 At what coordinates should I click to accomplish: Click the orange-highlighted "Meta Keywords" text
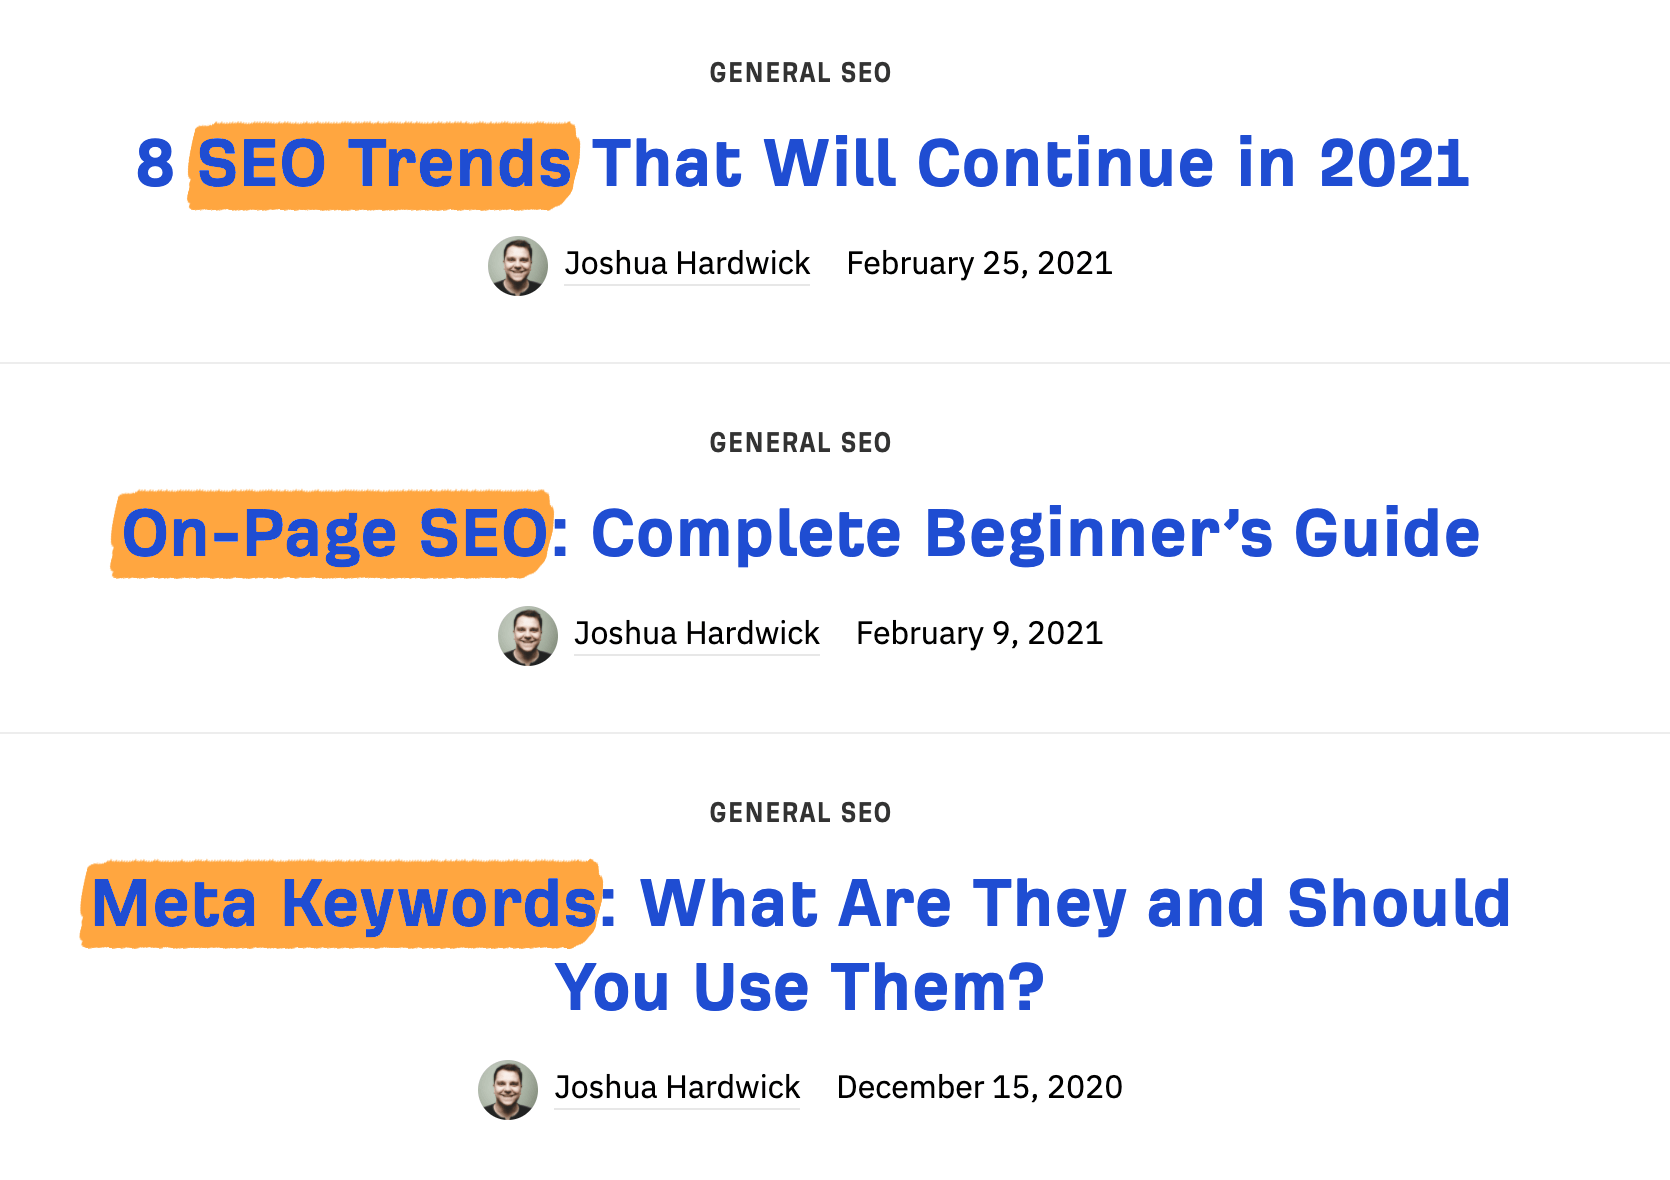344,904
